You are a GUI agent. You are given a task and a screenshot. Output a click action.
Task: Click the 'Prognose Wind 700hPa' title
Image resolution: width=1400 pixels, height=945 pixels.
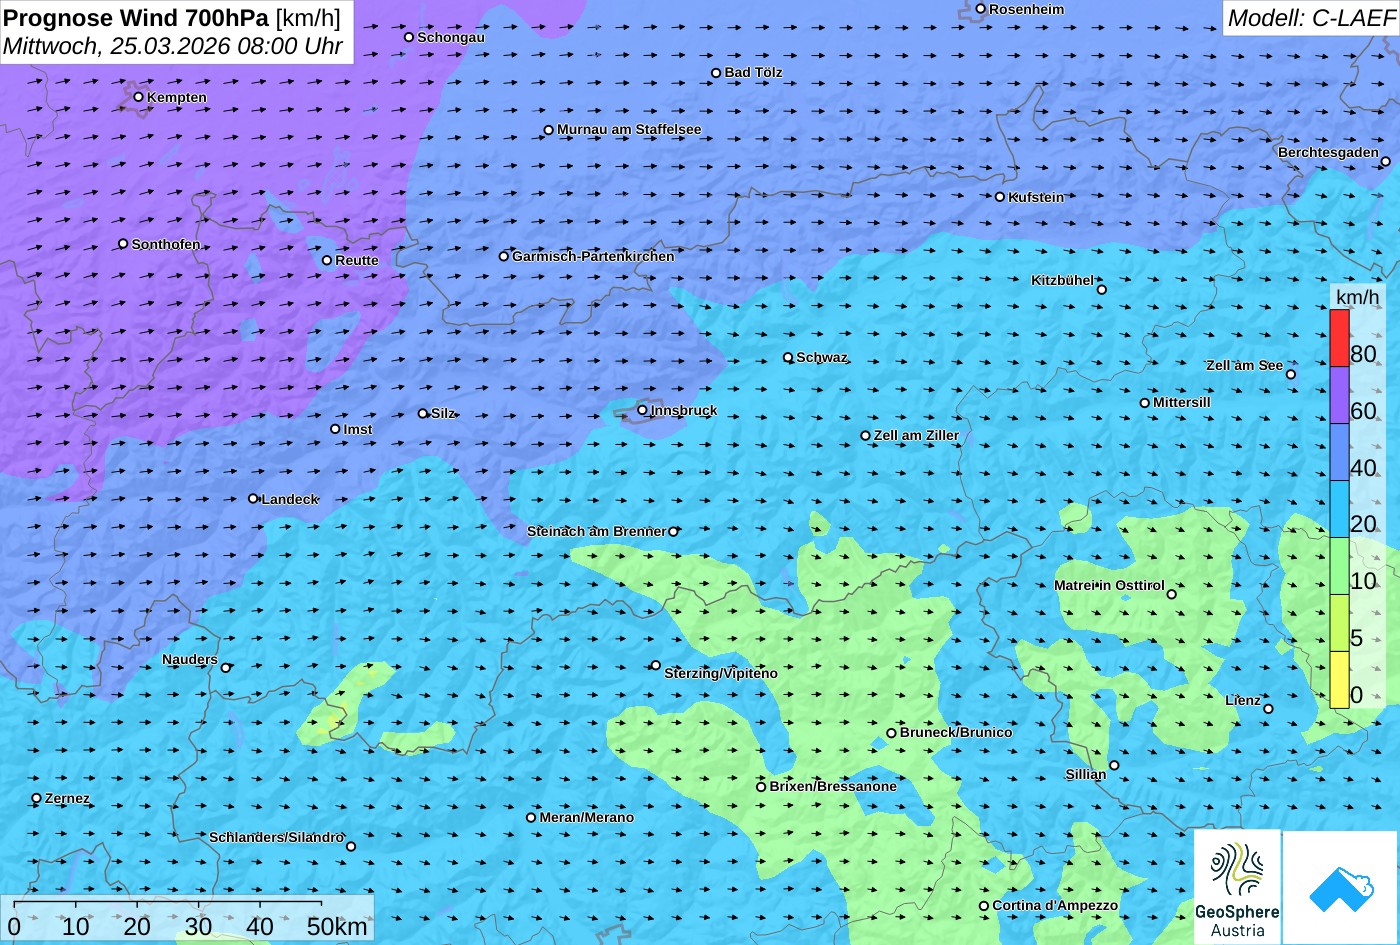pyautogui.click(x=136, y=17)
